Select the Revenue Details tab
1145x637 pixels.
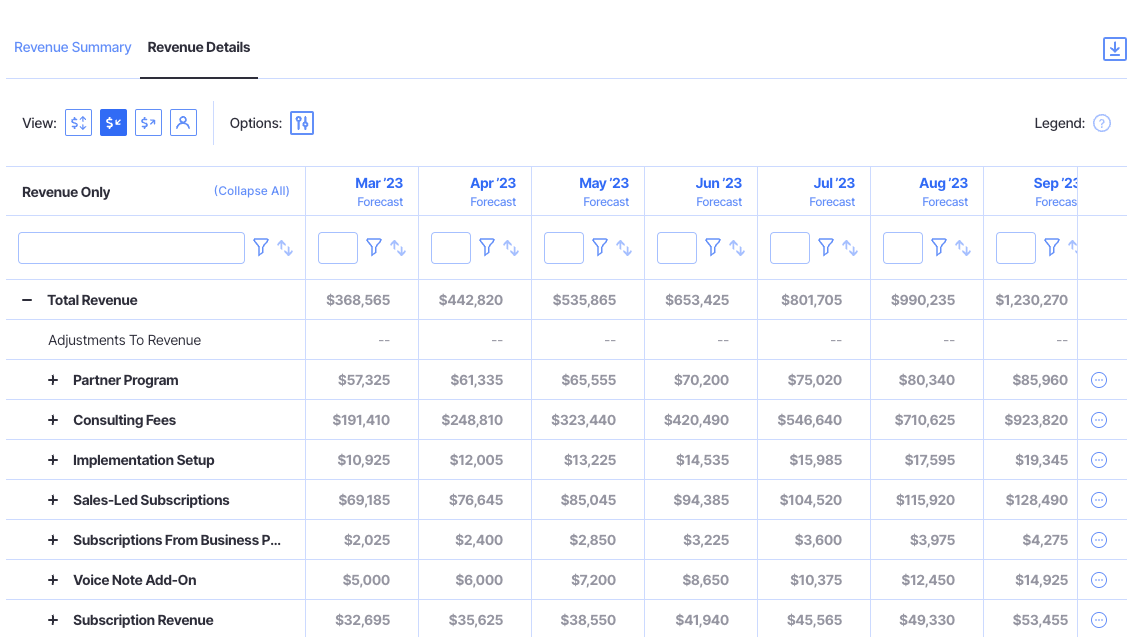coord(198,47)
